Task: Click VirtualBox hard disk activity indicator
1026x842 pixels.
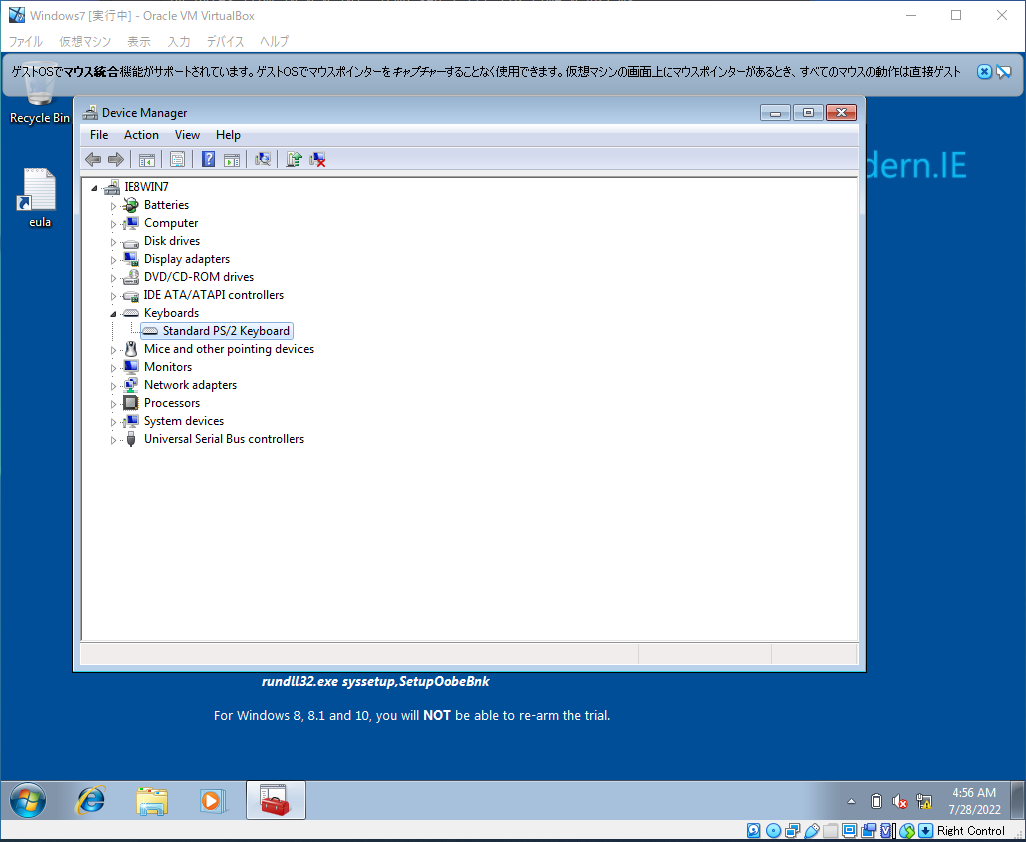Action: pyautogui.click(x=754, y=831)
